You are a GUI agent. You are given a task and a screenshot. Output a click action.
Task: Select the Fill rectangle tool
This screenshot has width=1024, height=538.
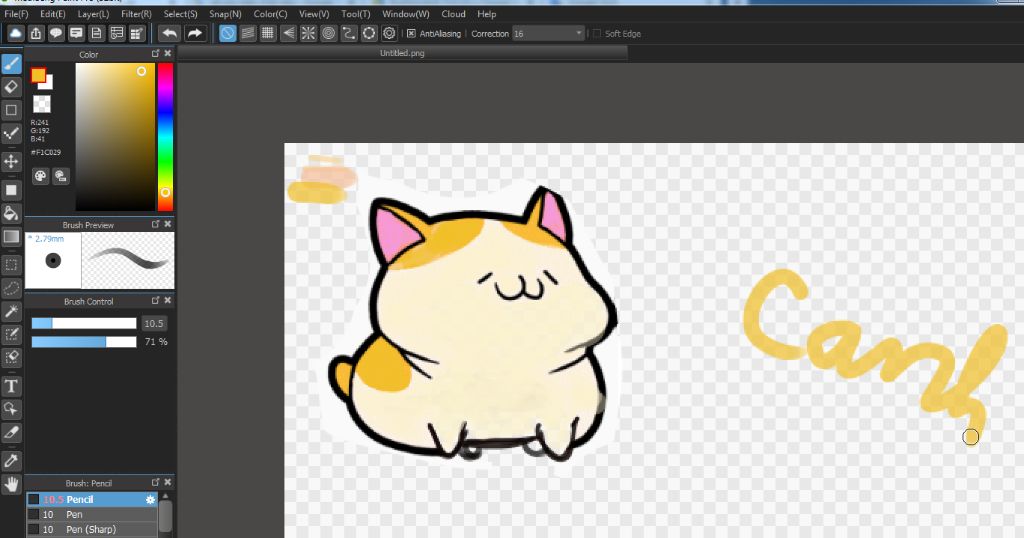click(11, 190)
